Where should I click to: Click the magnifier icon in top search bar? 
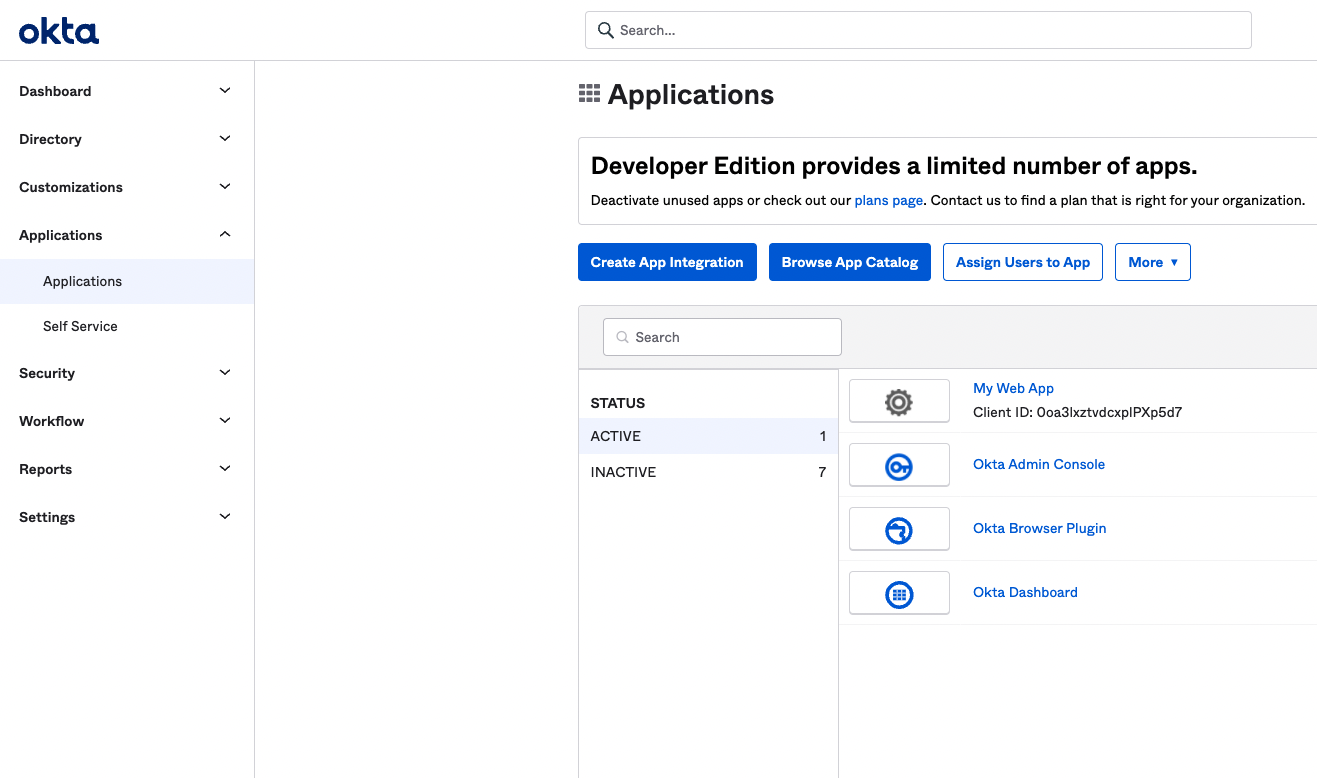[x=605, y=30]
